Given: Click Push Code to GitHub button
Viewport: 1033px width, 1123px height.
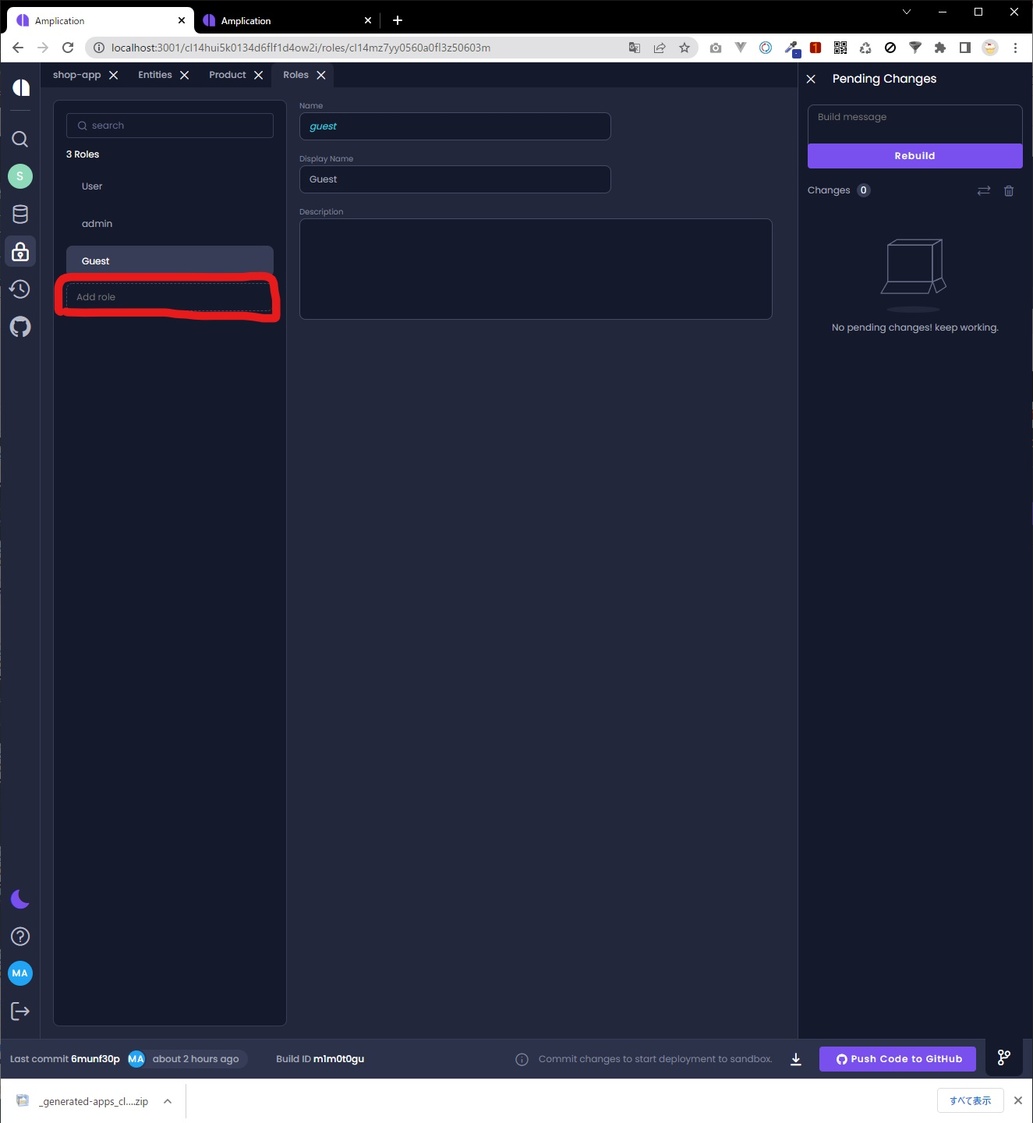Looking at the screenshot, I should (898, 1059).
